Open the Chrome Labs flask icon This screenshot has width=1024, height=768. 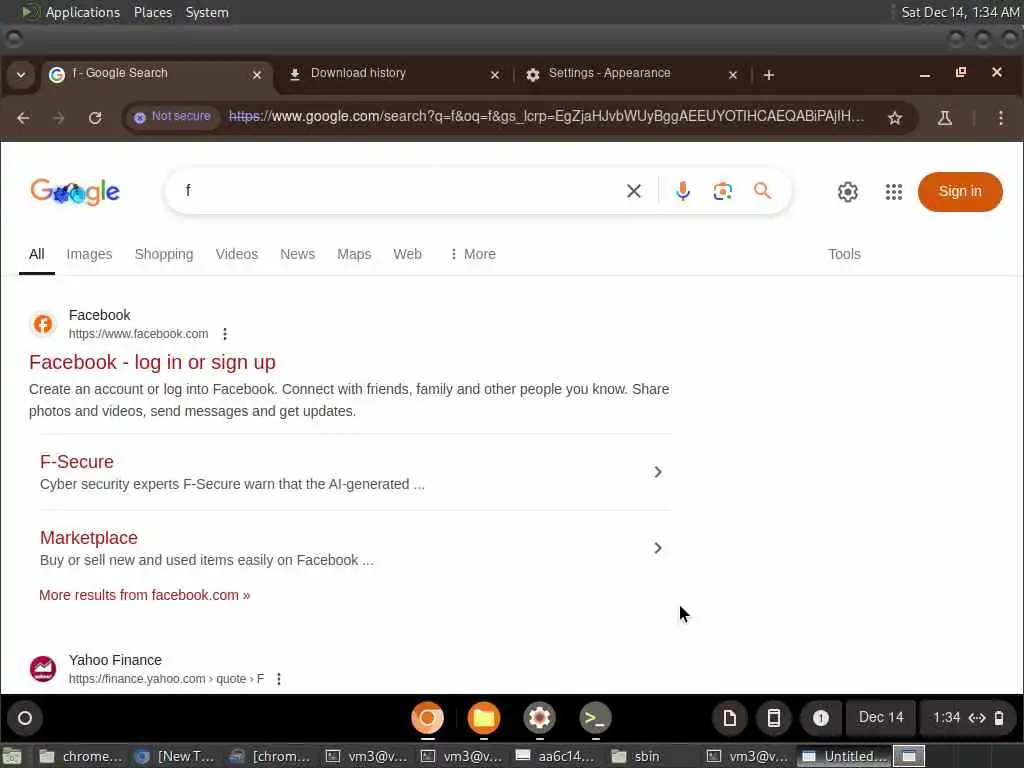[944, 118]
